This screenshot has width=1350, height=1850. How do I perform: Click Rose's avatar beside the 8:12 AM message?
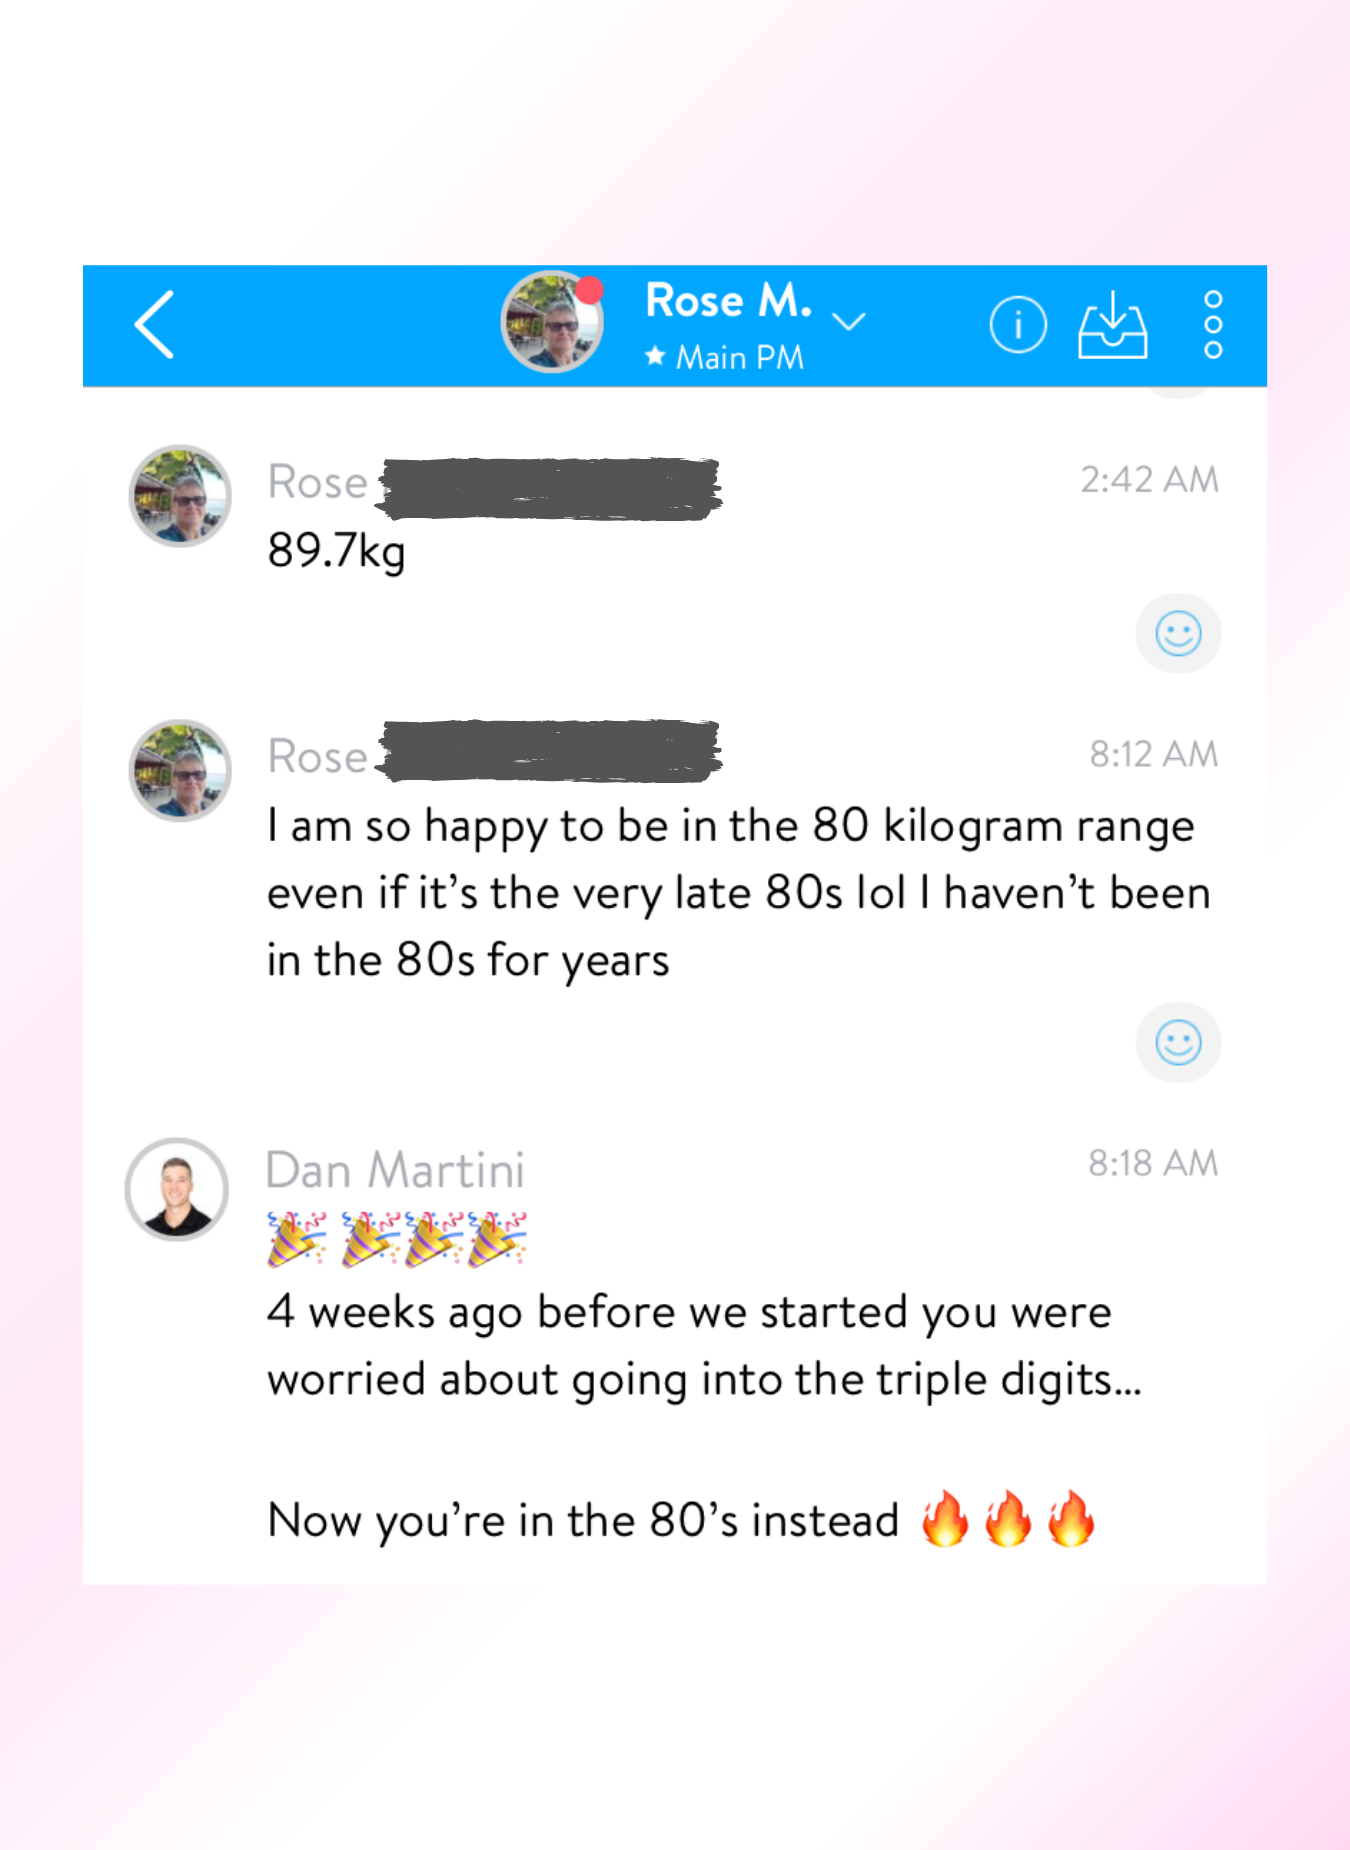pos(180,770)
